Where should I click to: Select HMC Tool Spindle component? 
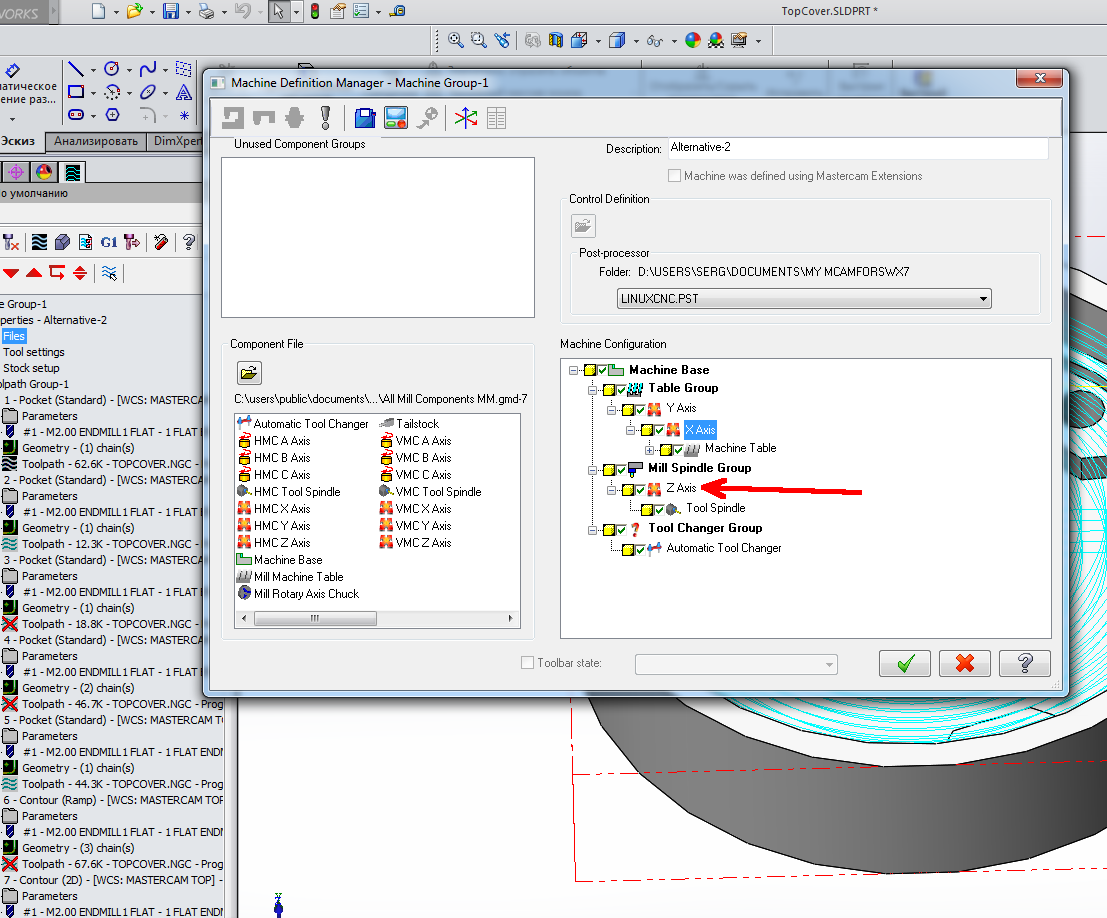(x=289, y=491)
